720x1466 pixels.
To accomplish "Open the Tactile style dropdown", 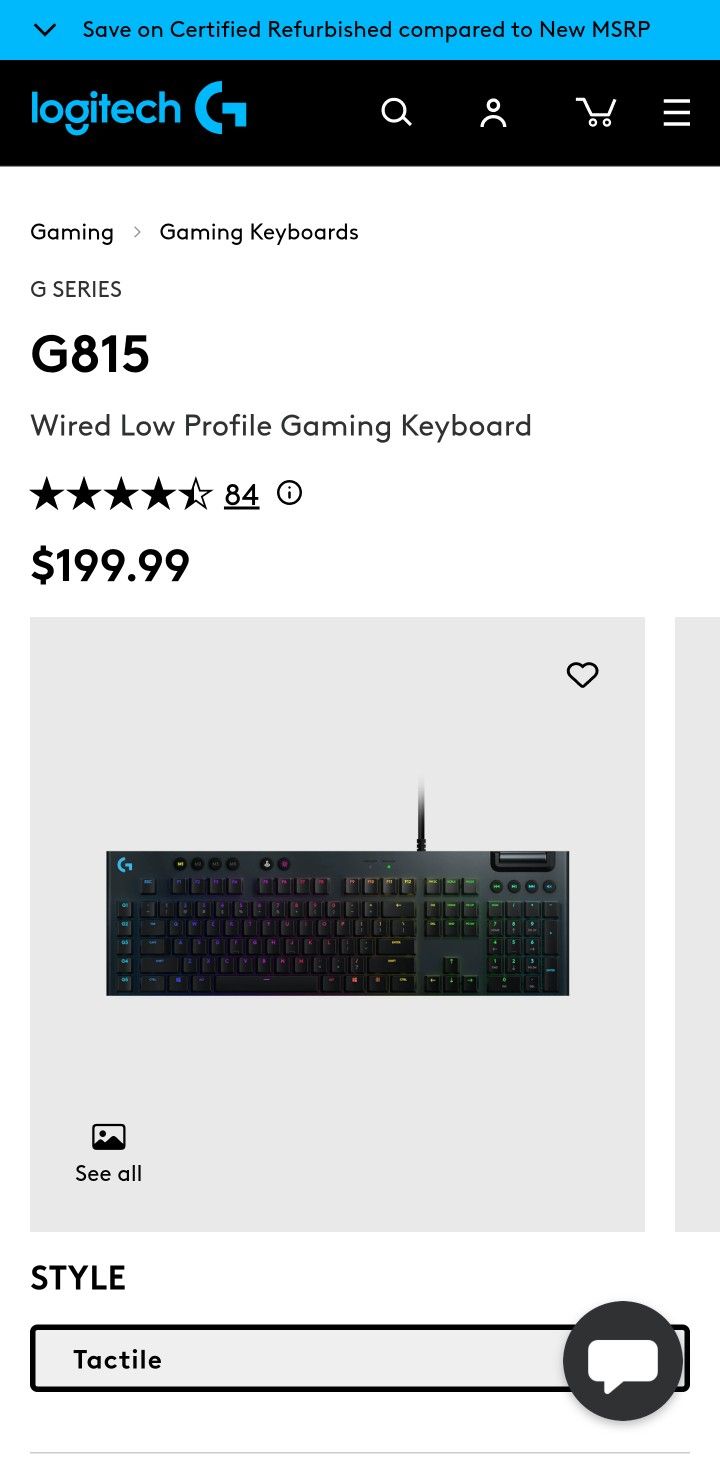I will pyautogui.click(x=300, y=1359).
